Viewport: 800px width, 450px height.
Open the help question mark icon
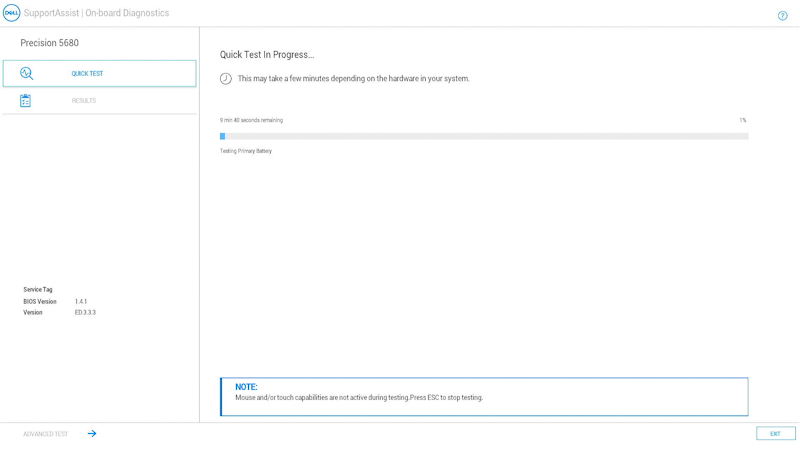tap(782, 15)
